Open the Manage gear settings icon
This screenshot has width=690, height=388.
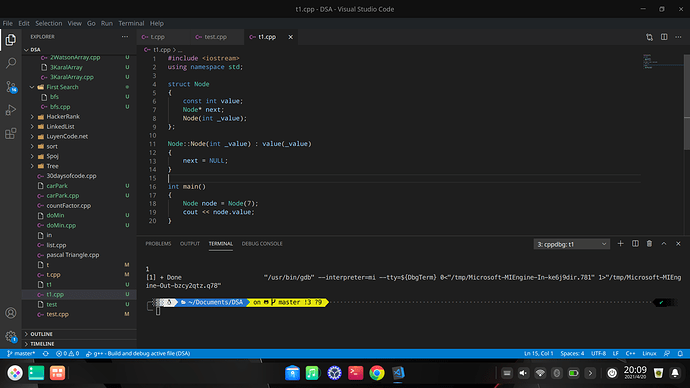coord(11,337)
